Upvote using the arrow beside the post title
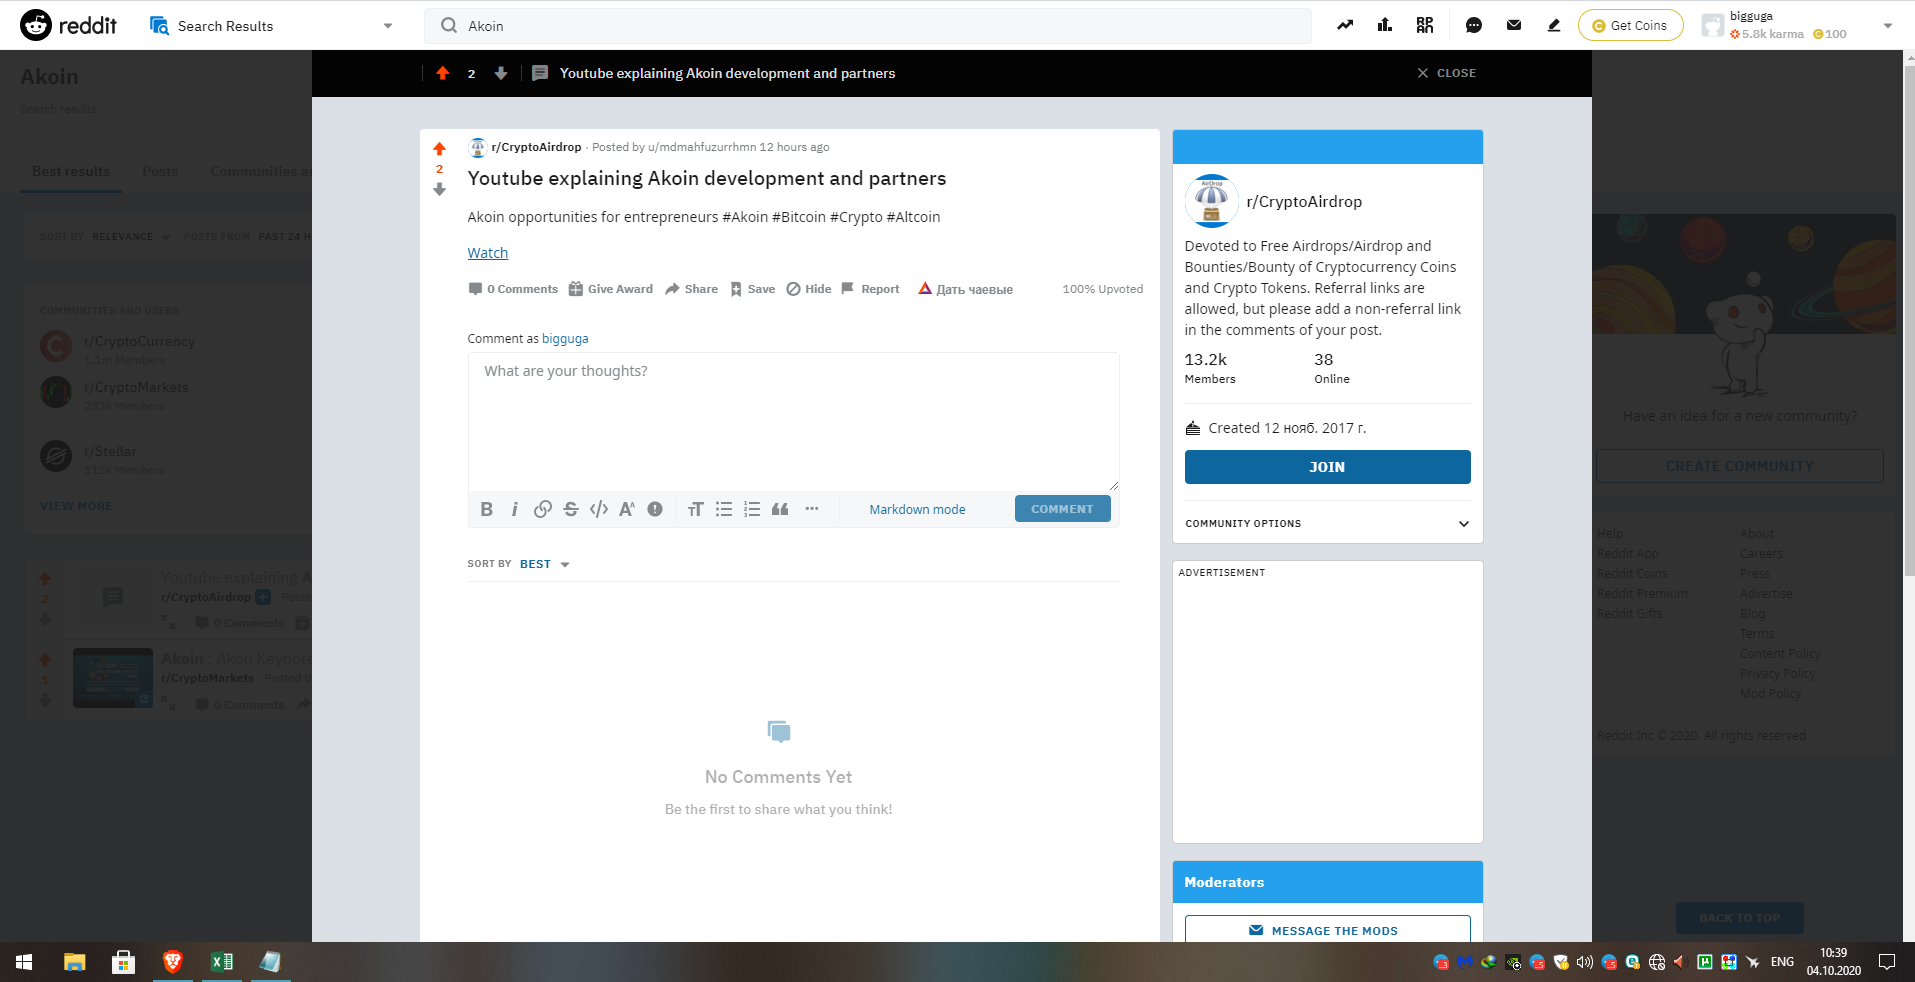This screenshot has height=982, width=1915. tap(439, 149)
